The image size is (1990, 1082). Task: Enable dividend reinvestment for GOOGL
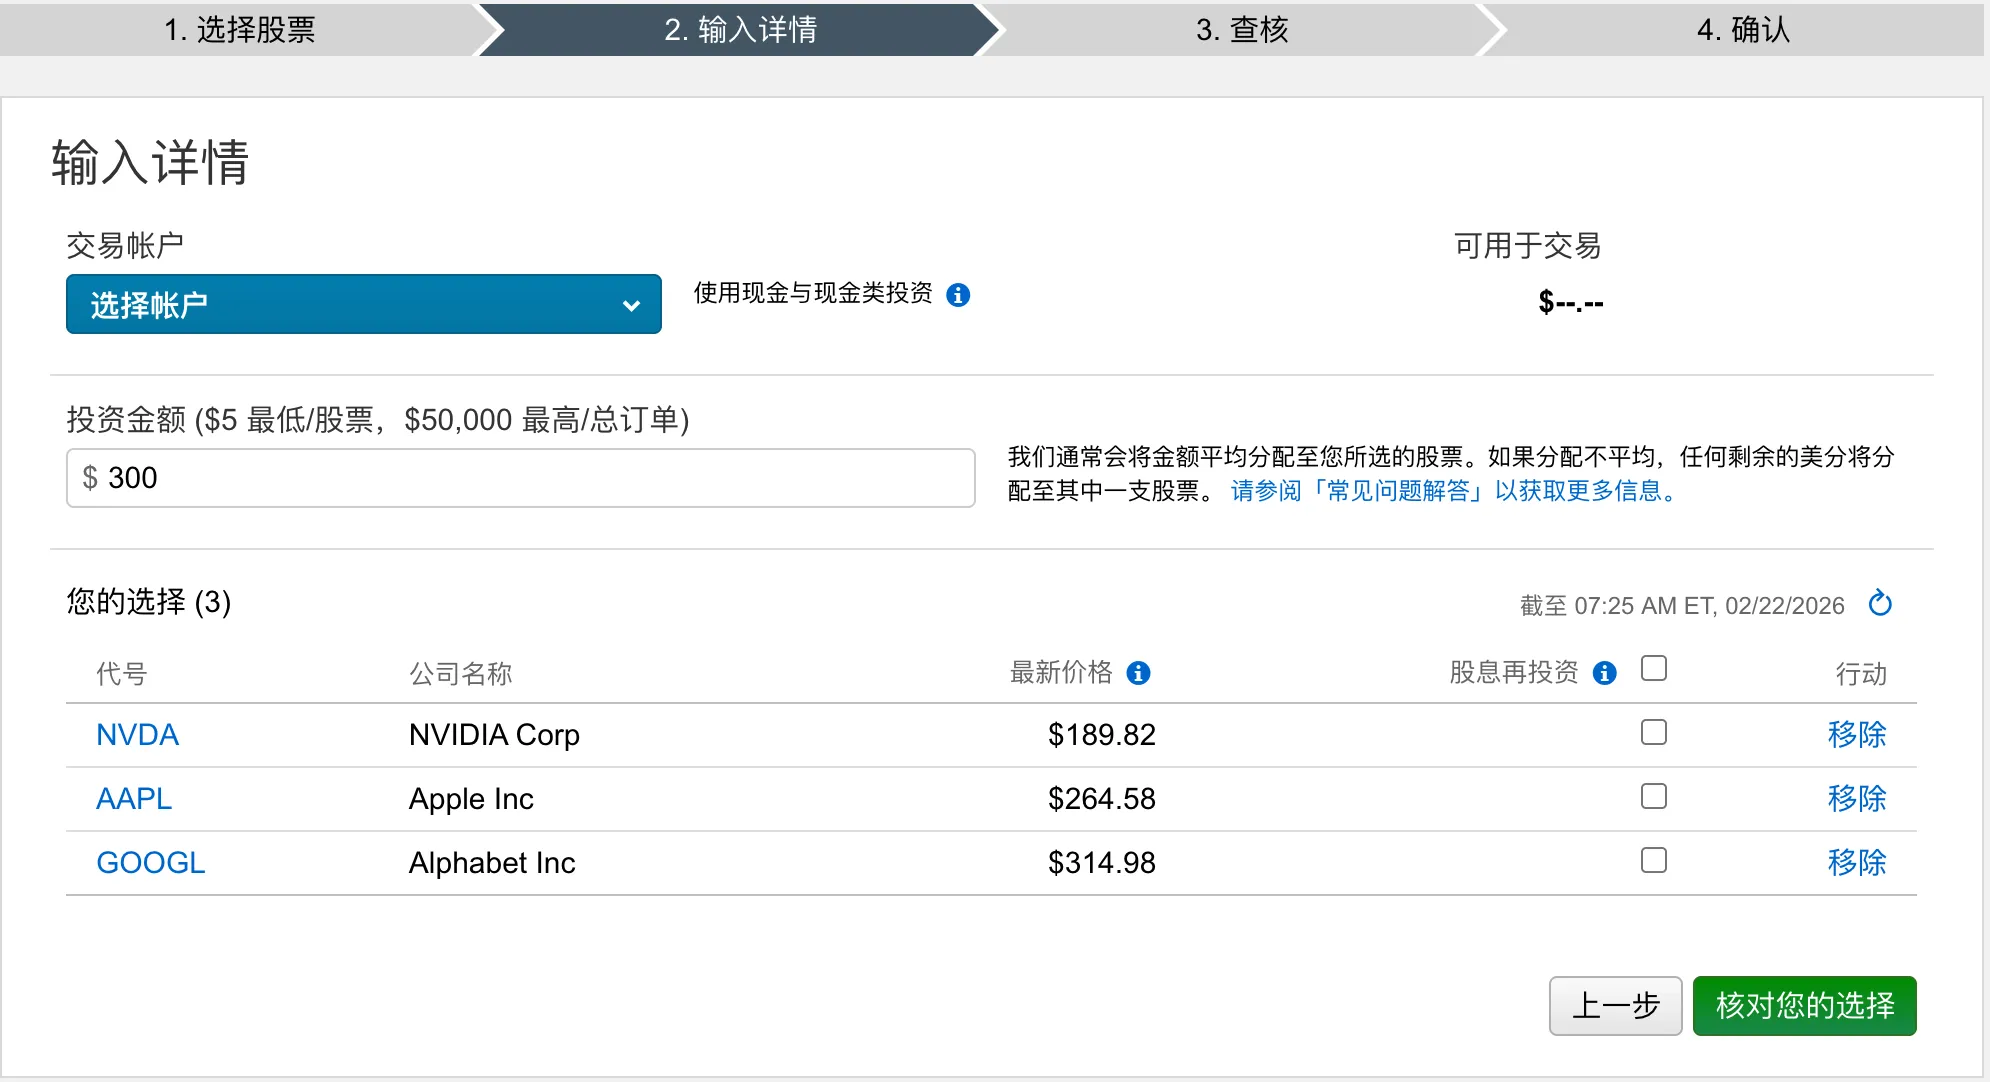point(1654,860)
